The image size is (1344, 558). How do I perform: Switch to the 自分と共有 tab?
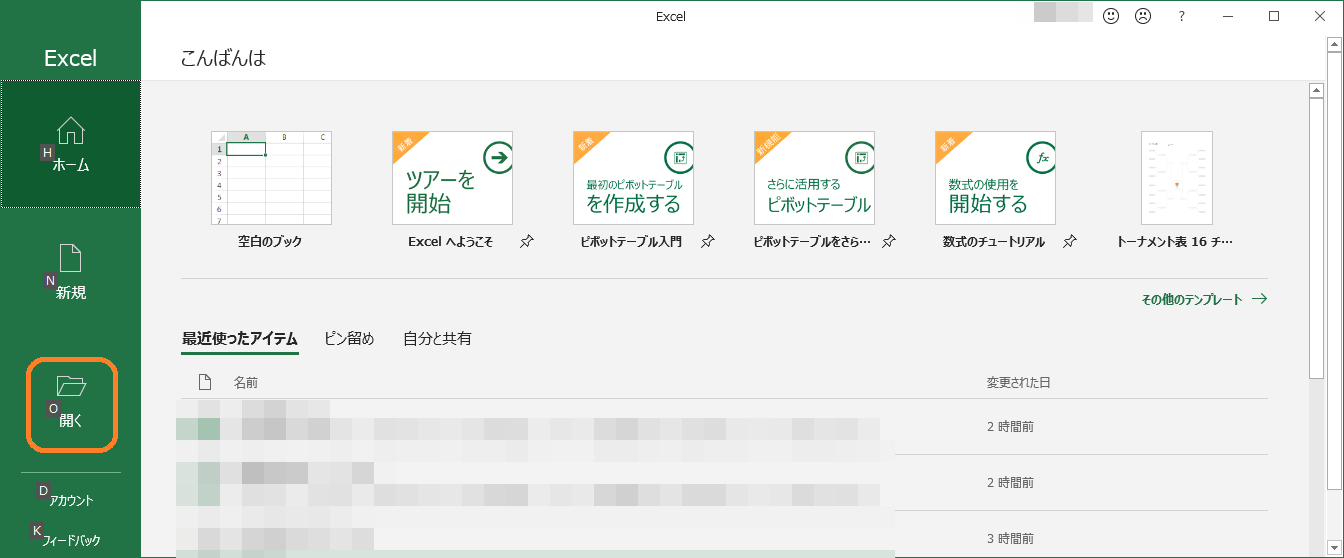pos(437,339)
